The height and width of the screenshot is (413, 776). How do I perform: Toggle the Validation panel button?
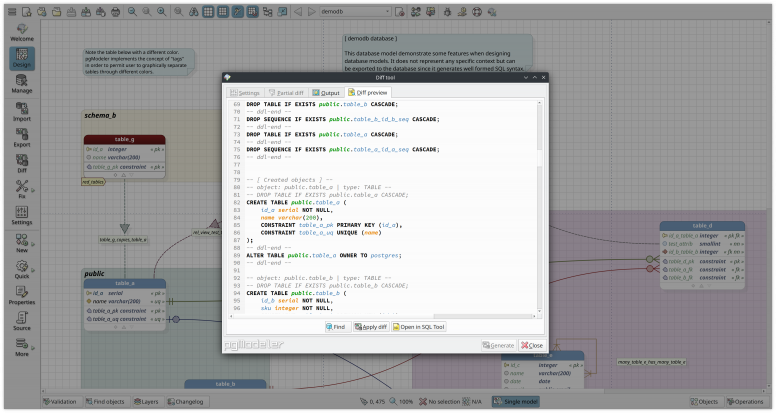coord(60,402)
